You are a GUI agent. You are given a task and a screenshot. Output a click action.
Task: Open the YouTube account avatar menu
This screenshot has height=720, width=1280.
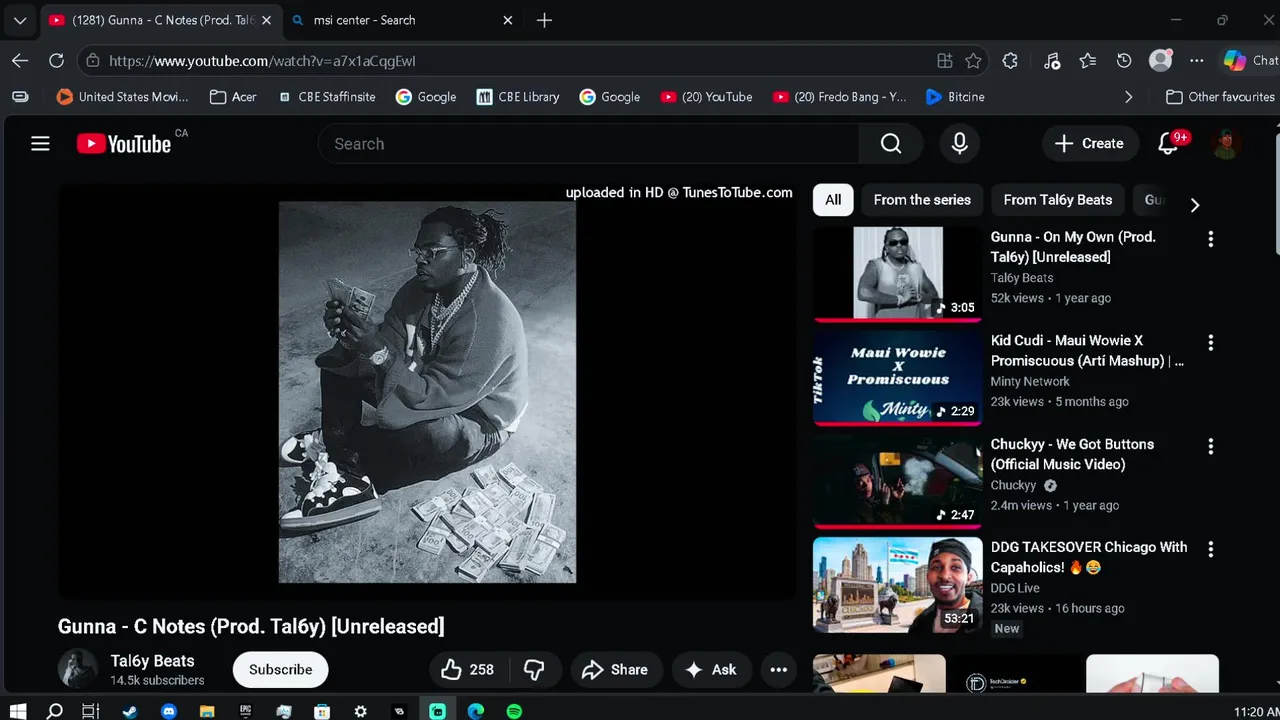click(x=1226, y=144)
